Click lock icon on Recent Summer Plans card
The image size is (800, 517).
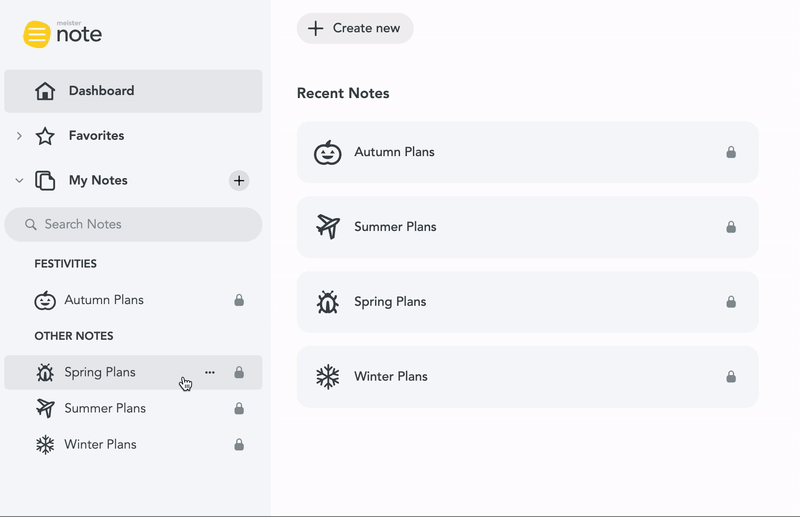(731, 227)
